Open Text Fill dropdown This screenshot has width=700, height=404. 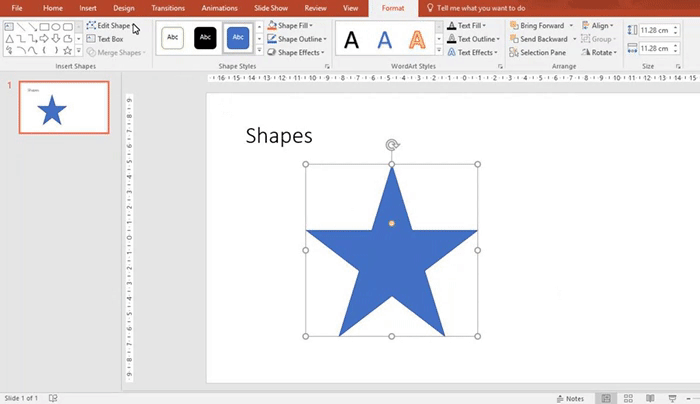click(466, 26)
